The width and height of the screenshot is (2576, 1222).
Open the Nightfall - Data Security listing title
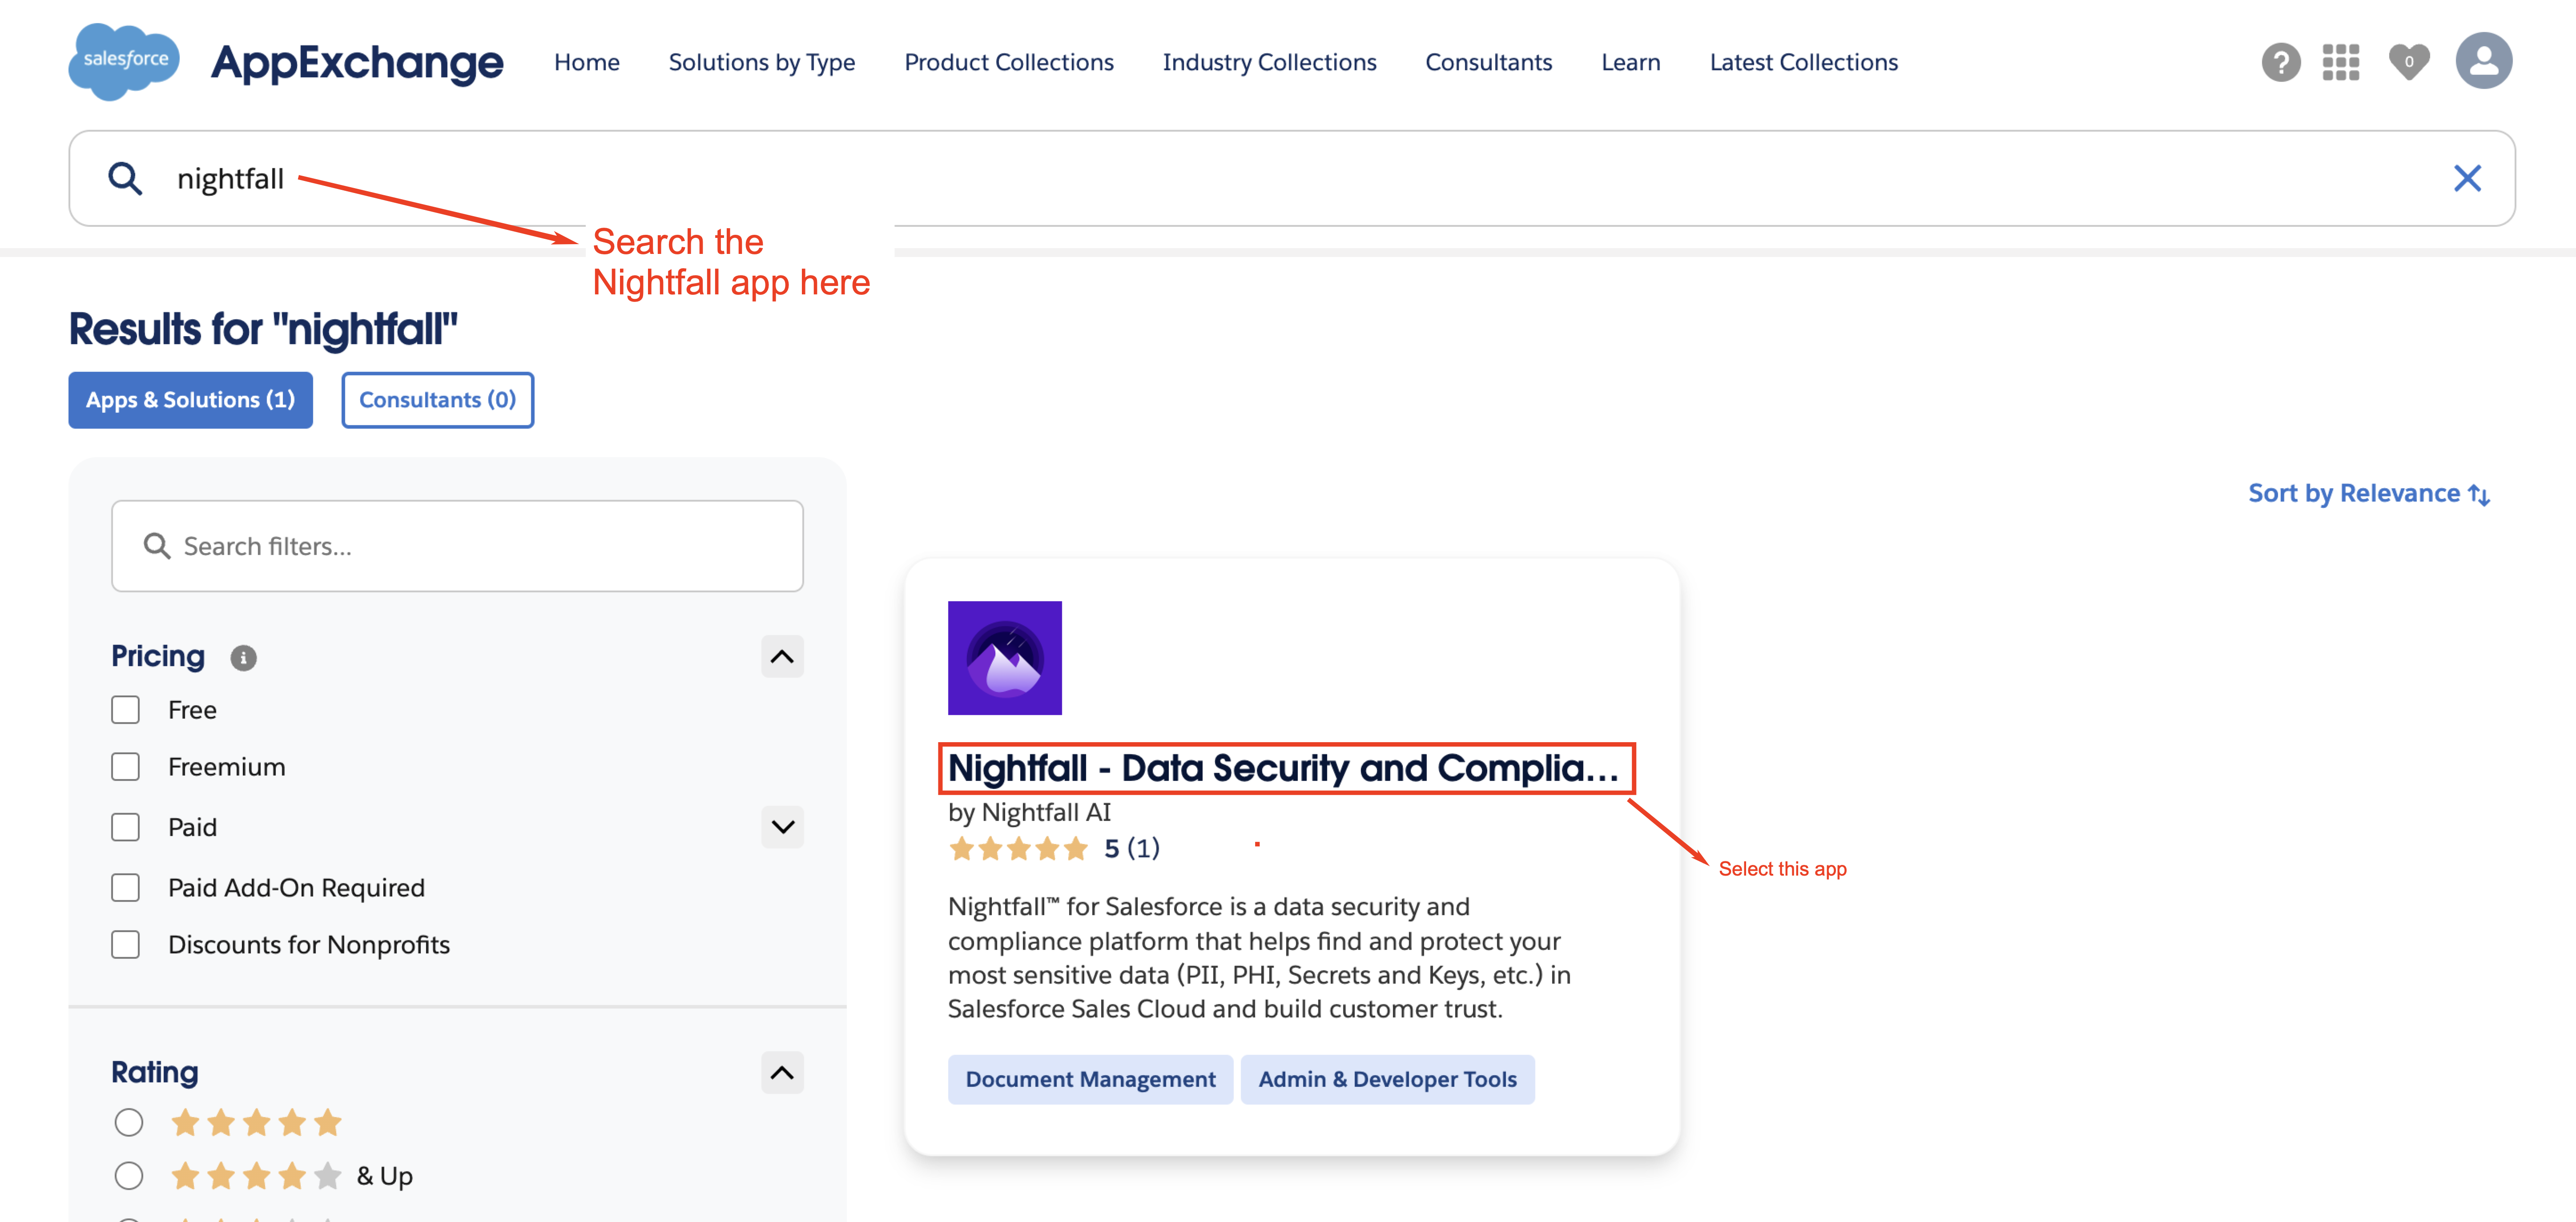(1283, 768)
